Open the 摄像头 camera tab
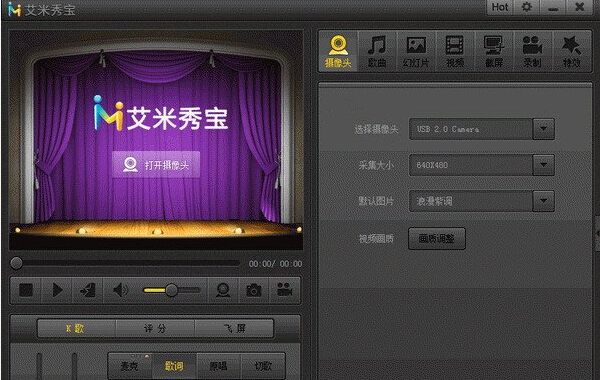Viewport: 600px width, 380px height. coord(338,51)
